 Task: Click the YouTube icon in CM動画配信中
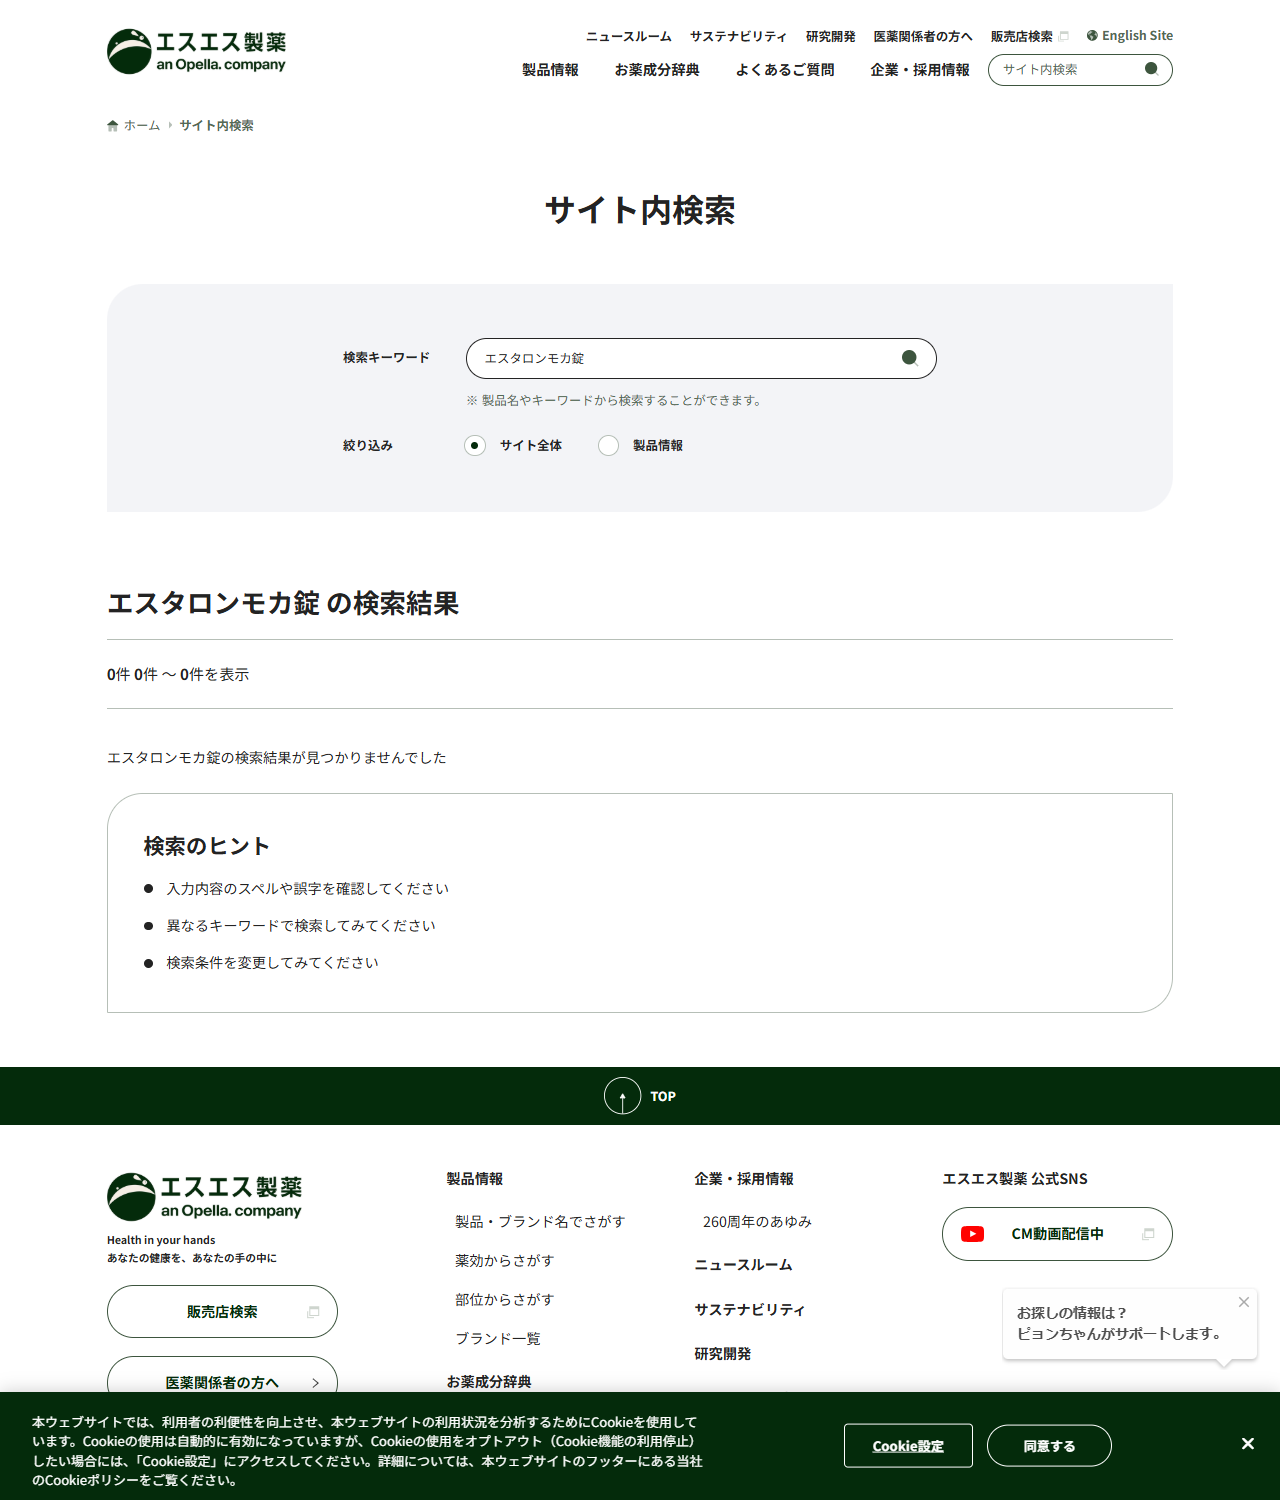tap(972, 1234)
